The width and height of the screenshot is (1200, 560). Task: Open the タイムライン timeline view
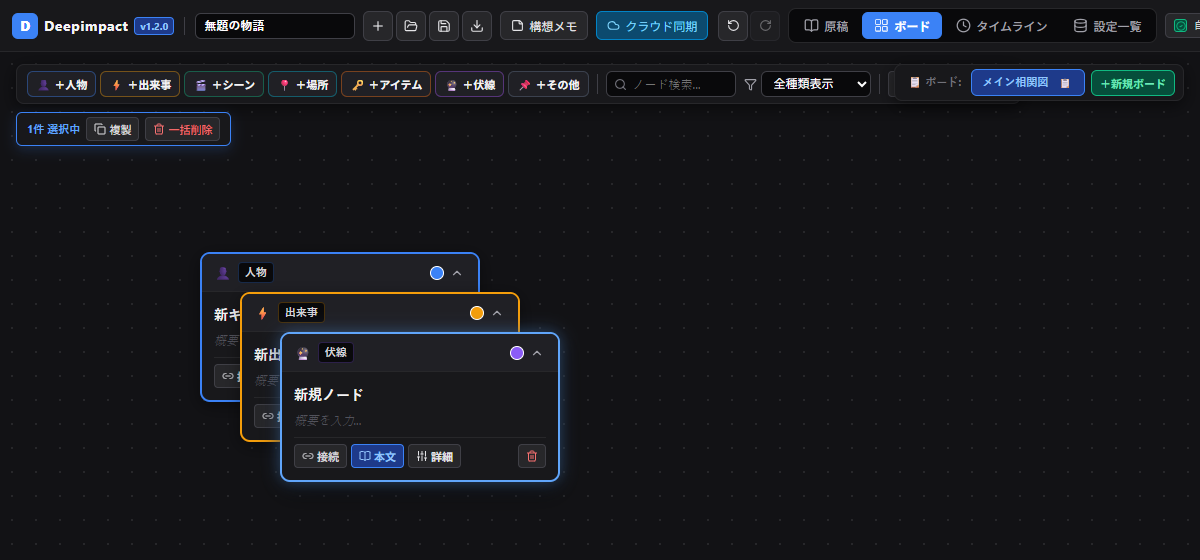[1002, 26]
